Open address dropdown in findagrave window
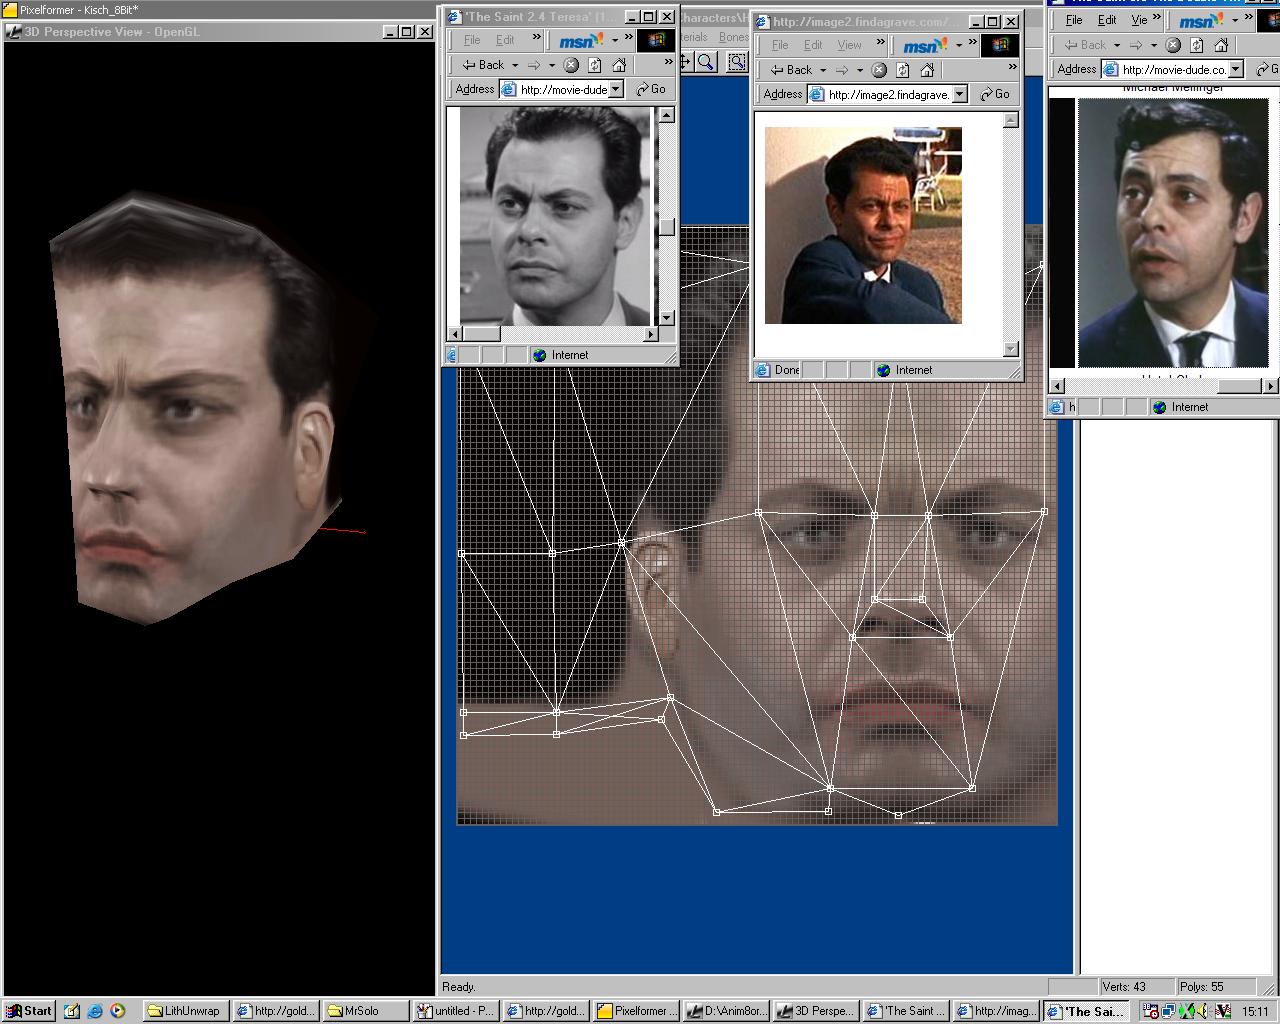This screenshot has height=1024, width=1280. (x=959, y=94)
